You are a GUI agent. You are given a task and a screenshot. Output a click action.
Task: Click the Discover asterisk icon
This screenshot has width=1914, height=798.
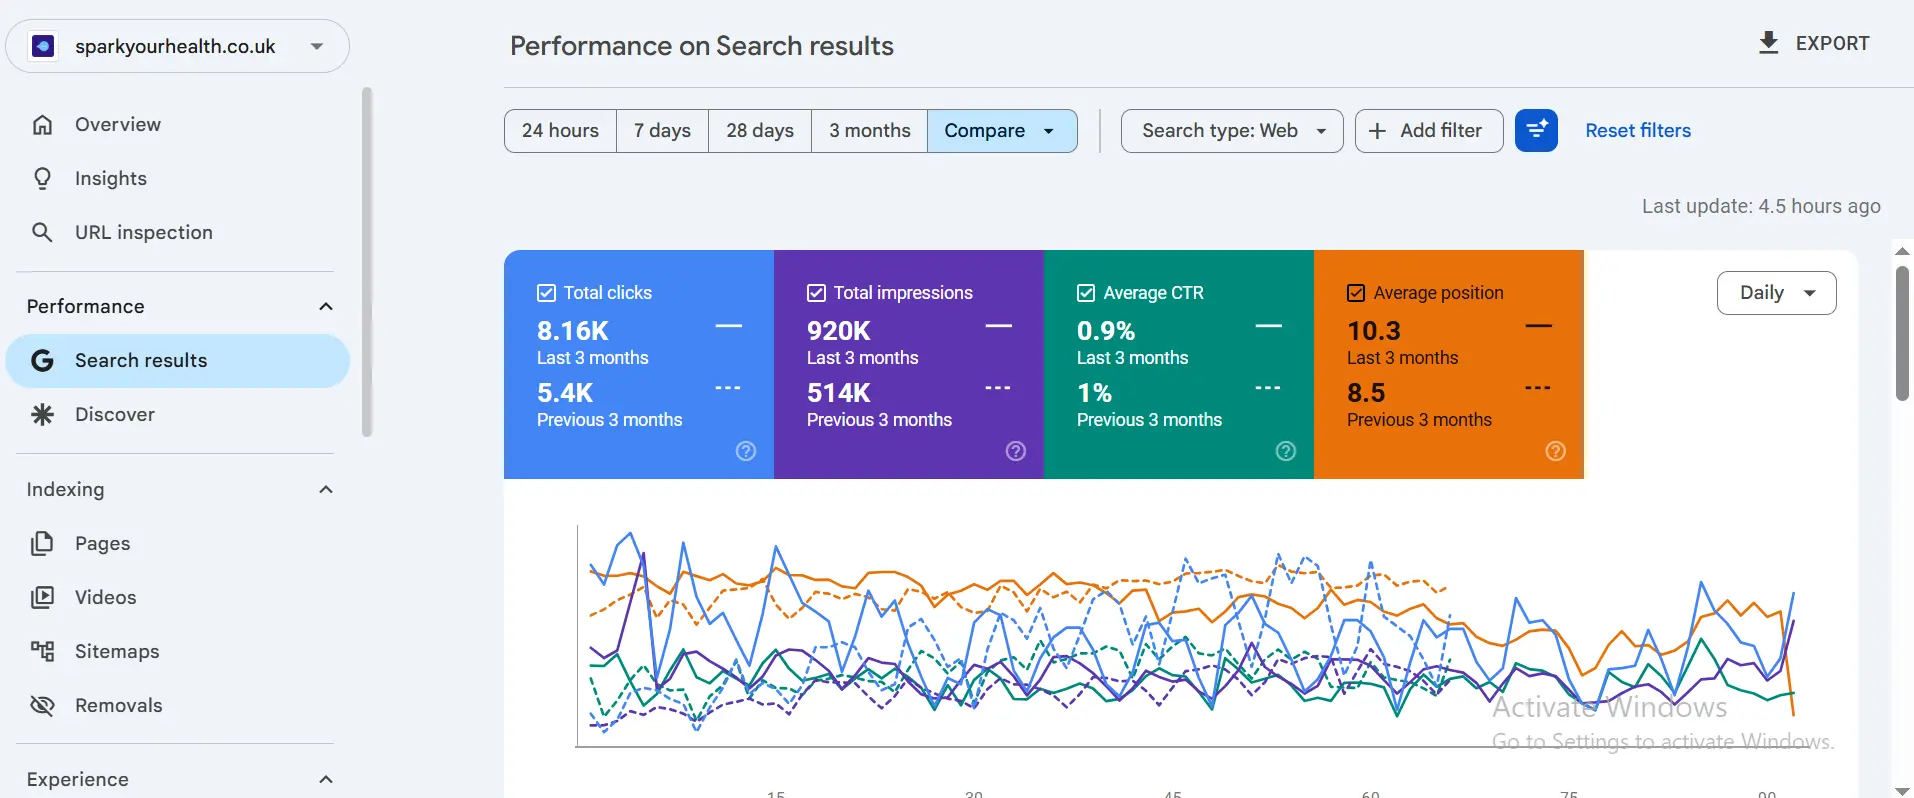click(x=42, y=415)
